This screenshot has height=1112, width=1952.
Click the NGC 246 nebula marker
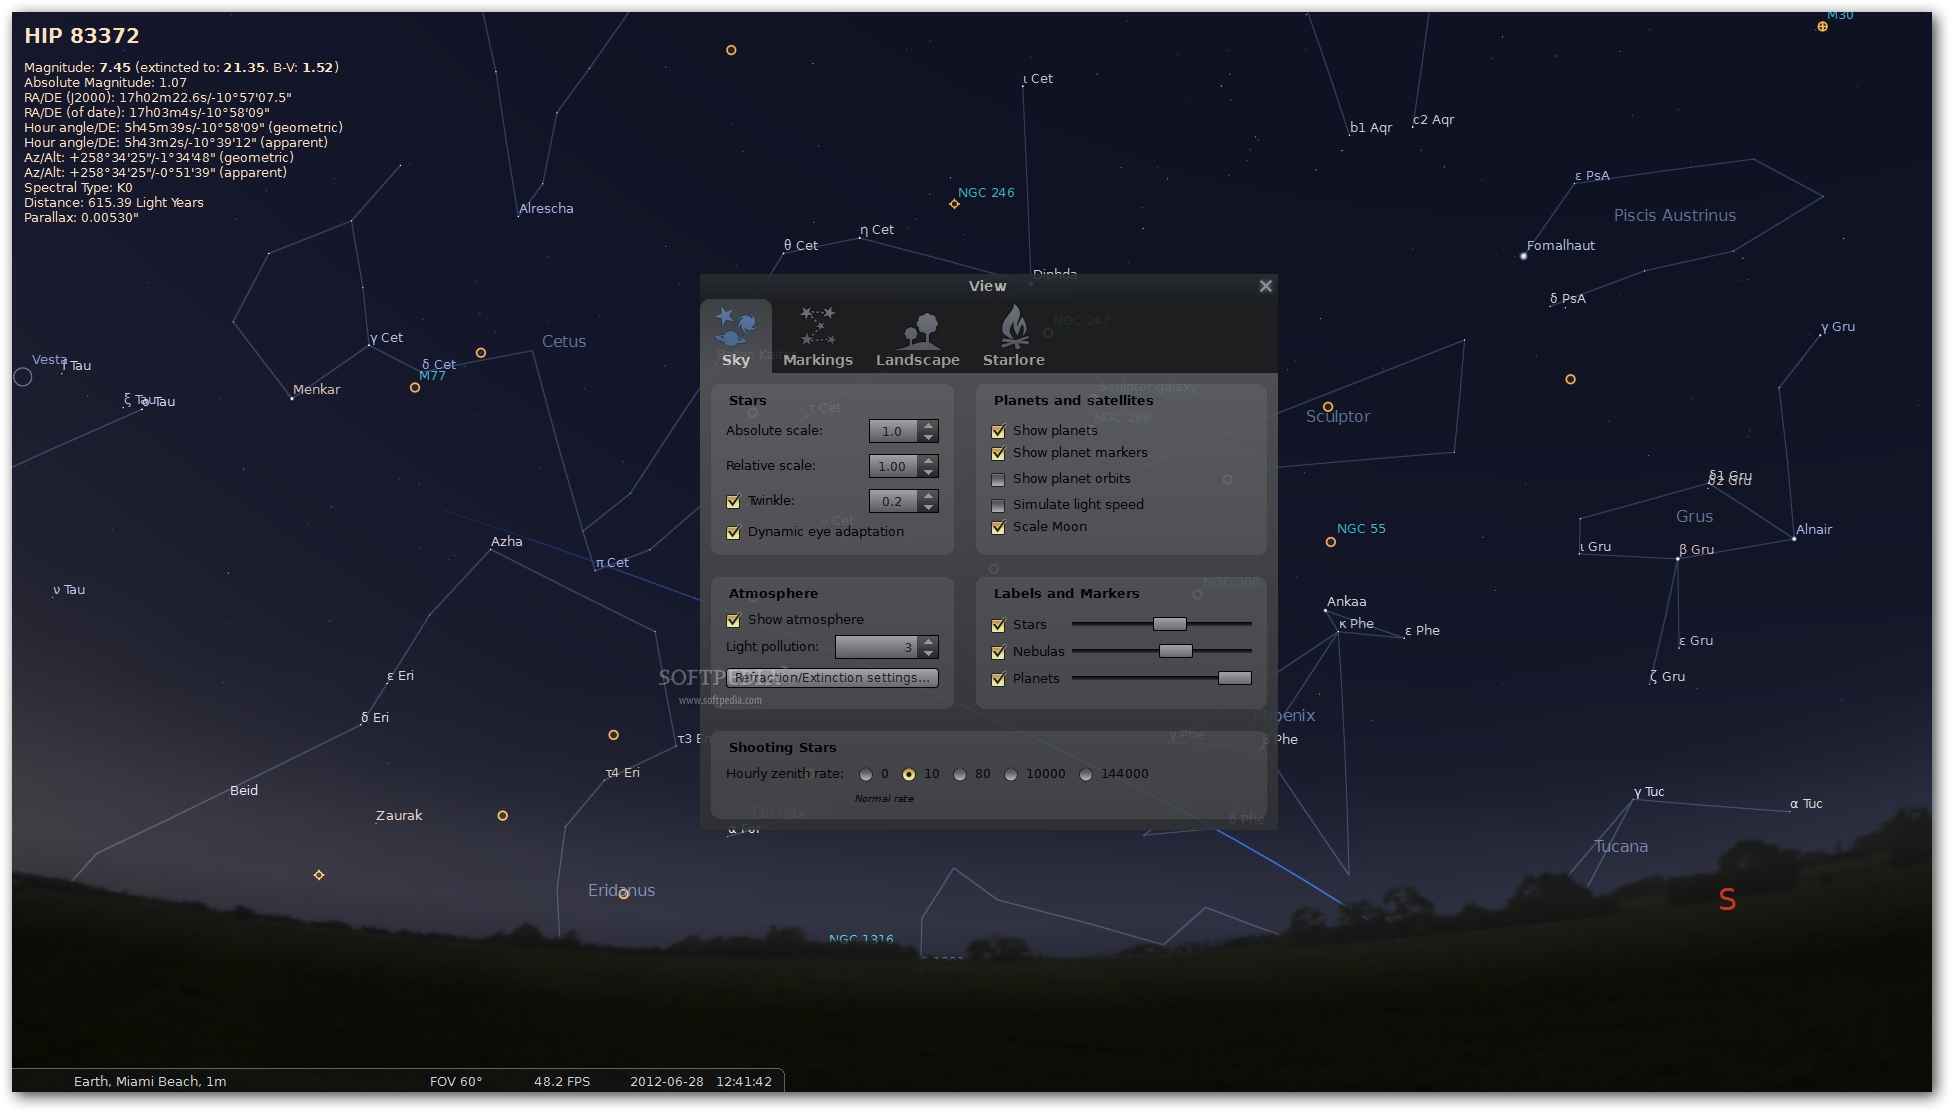pos(954,204)
